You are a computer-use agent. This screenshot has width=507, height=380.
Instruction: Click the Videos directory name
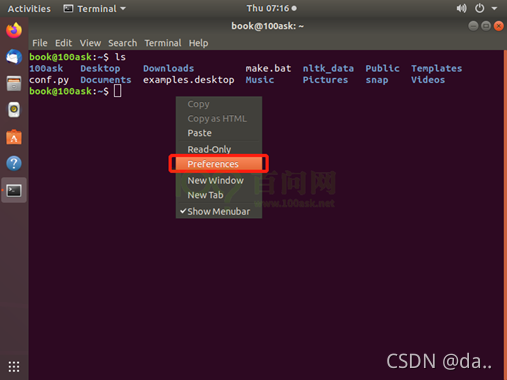[428, 80]
